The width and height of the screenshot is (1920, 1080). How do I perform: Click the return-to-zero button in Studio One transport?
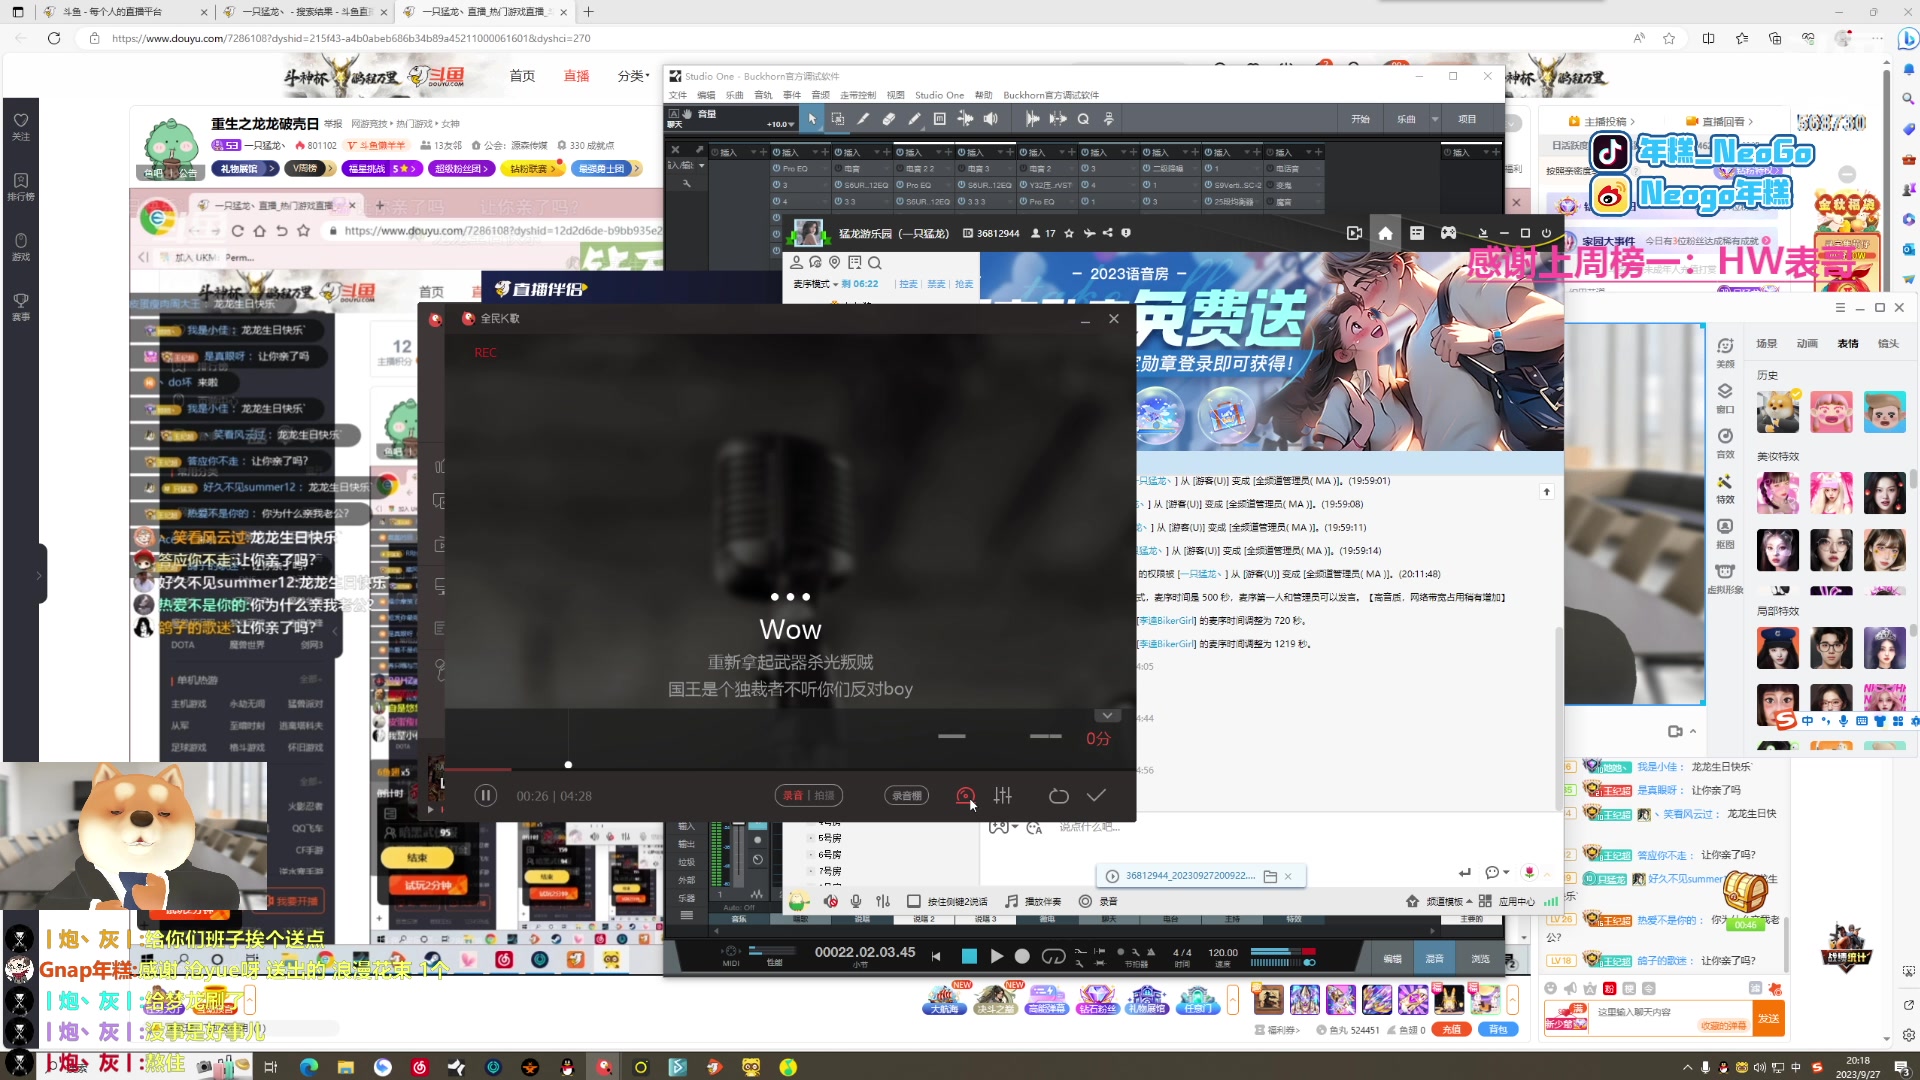(x=936, y=956)
